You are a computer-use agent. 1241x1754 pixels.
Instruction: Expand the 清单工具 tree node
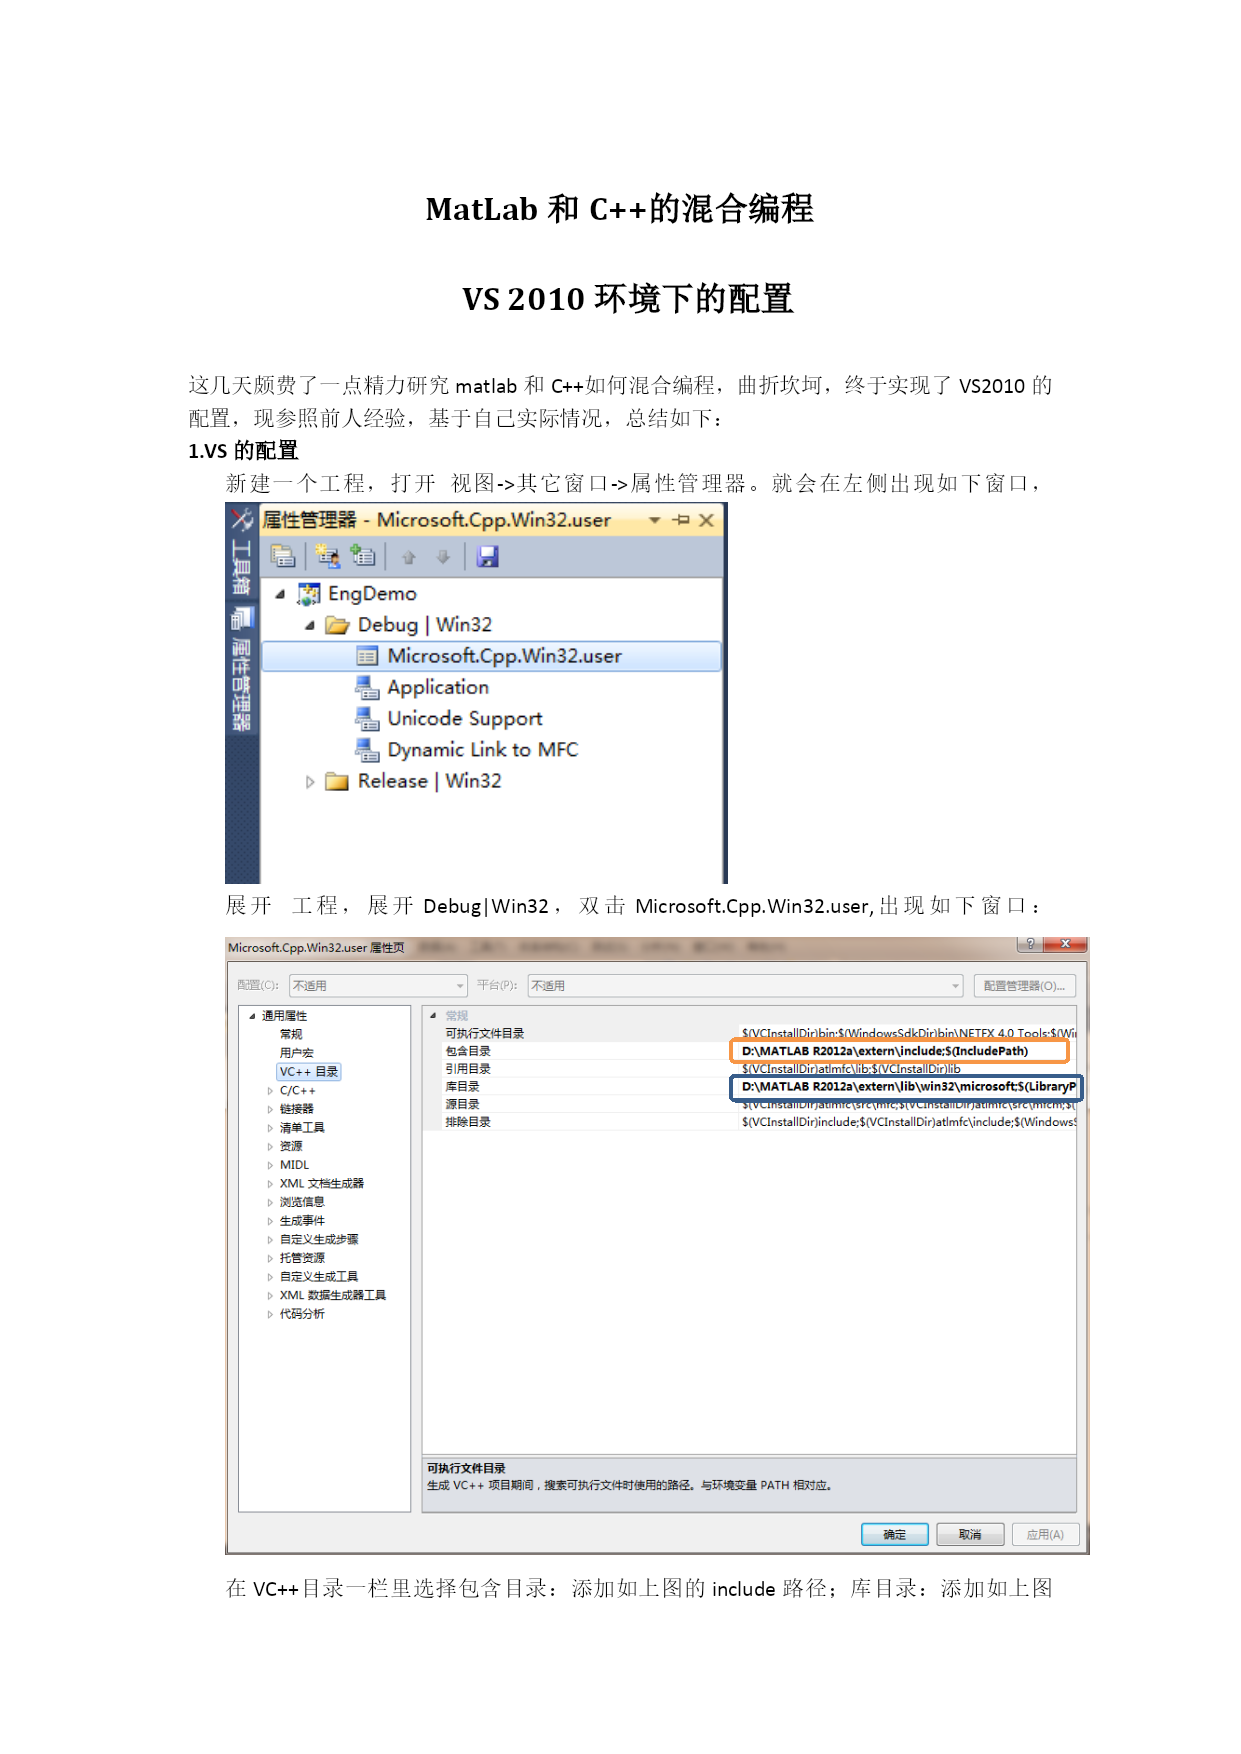click(270, 1128)
